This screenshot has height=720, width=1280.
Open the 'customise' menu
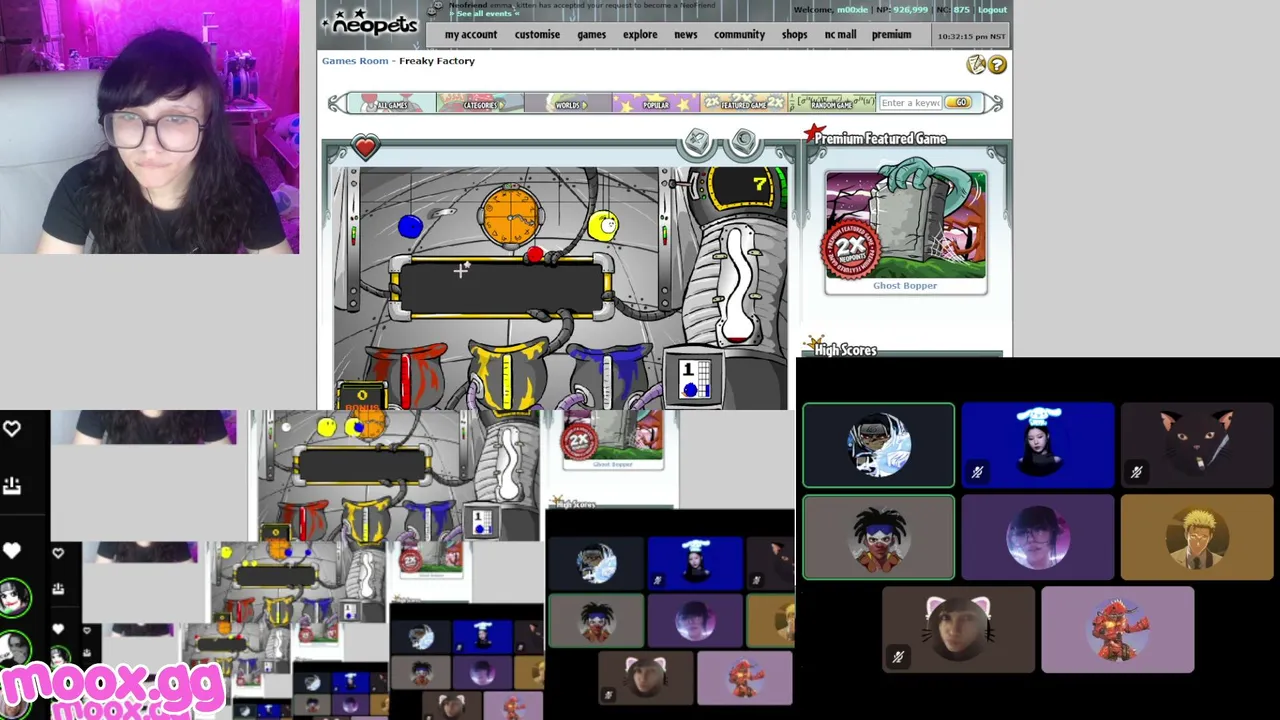pyautogui.click(x=537, y=35)
